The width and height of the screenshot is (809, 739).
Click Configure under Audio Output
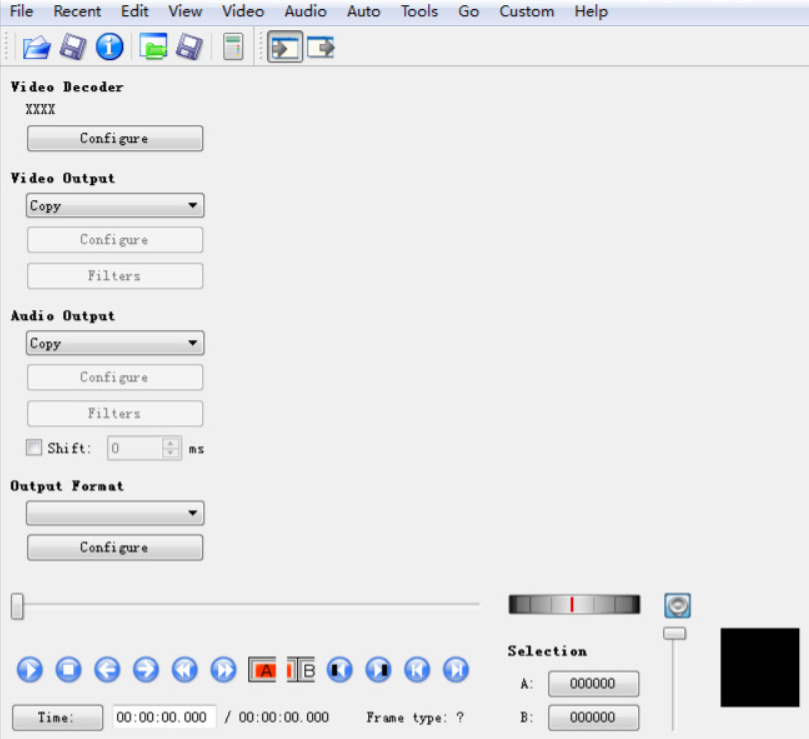(115, 377)
